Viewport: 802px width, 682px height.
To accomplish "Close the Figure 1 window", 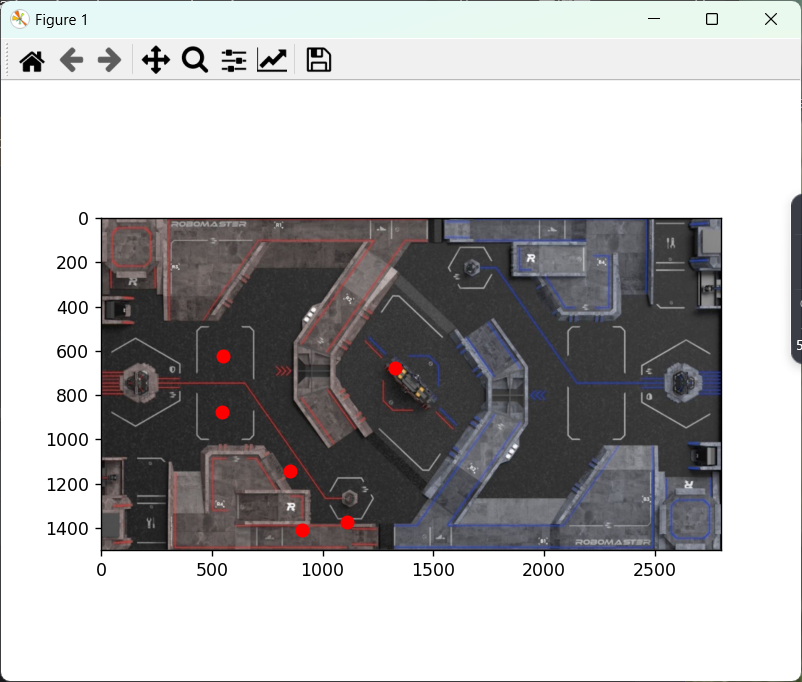I will [770, 19].
